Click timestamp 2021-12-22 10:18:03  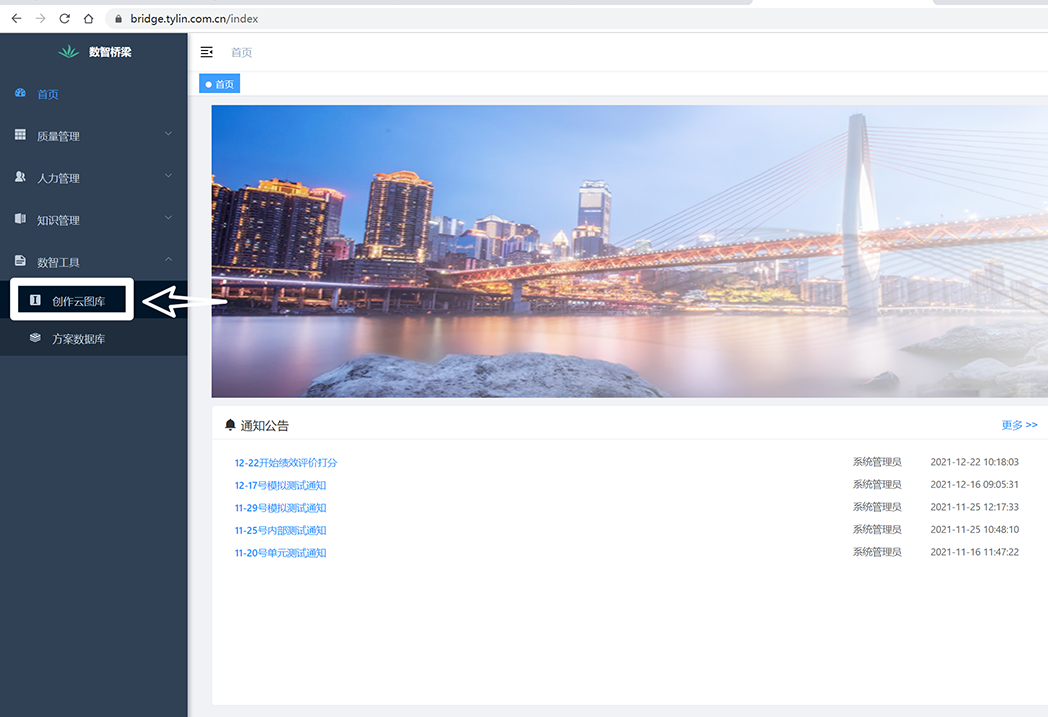[974, 462]
